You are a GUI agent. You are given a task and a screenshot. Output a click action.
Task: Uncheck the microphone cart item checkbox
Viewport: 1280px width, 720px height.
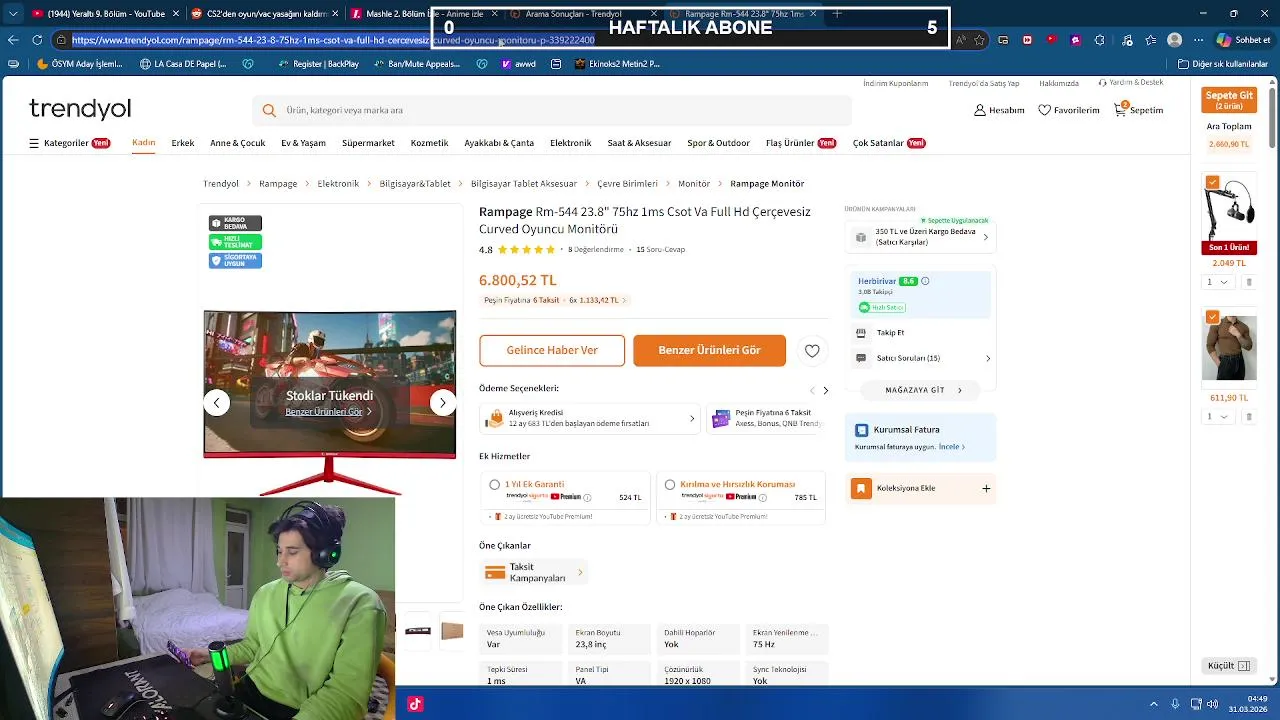click(x=1212, y=182)
